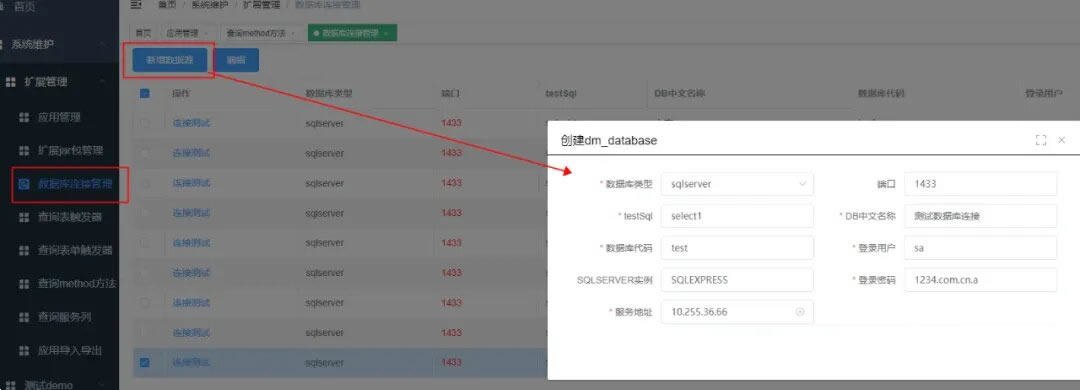Click the testSql column header

[560, 93]
